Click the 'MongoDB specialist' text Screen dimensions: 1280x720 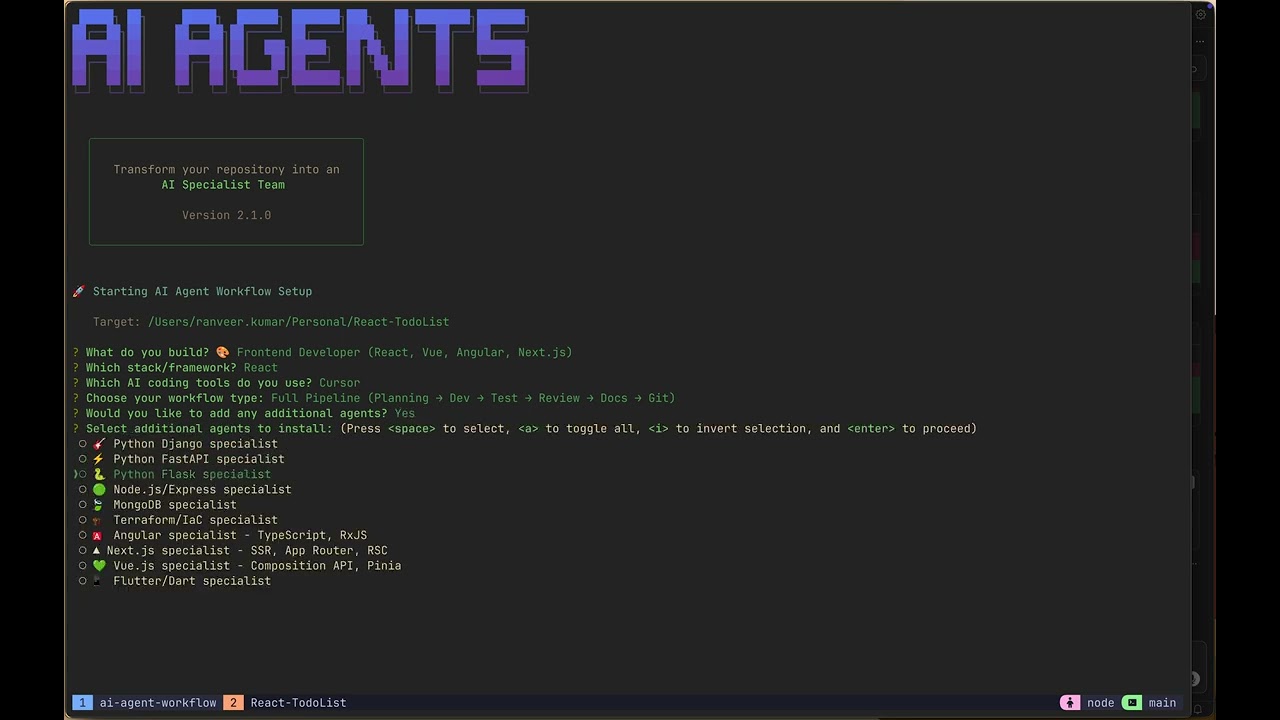pyautogui.click(x=175, y=505)
